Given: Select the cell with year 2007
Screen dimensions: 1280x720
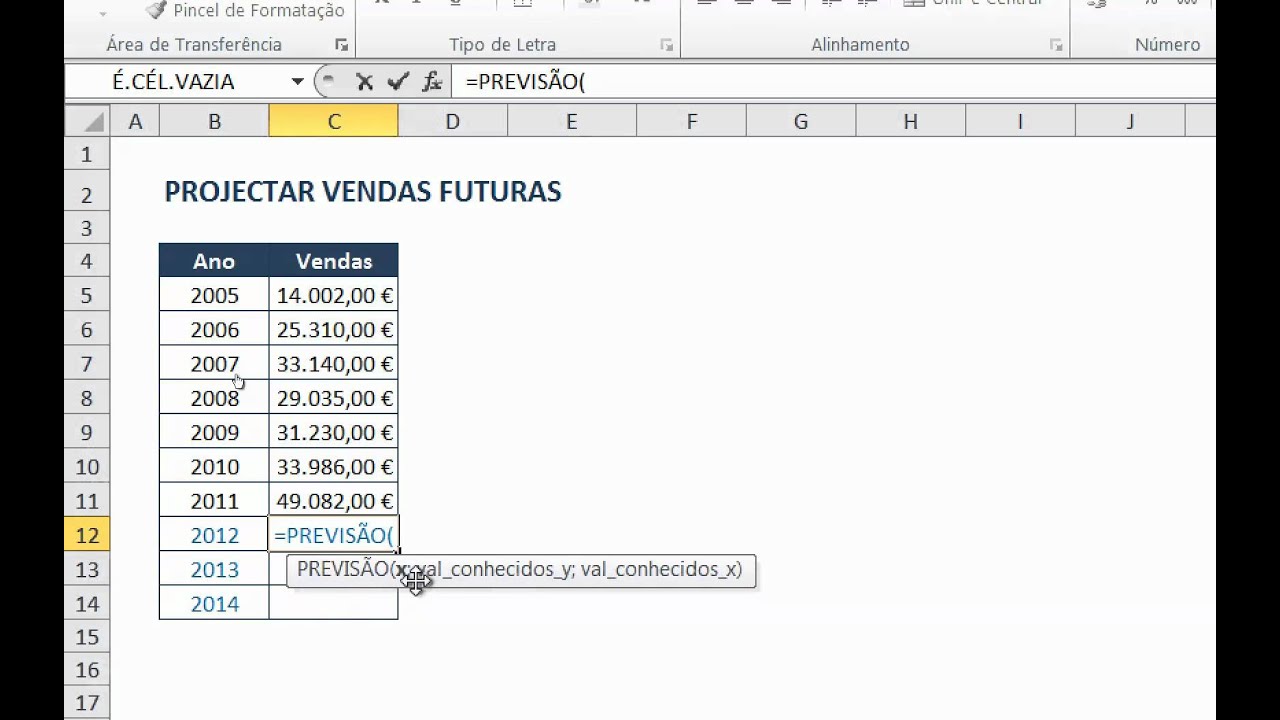Looking at the screenshot, I should click(x=214, y=364).
